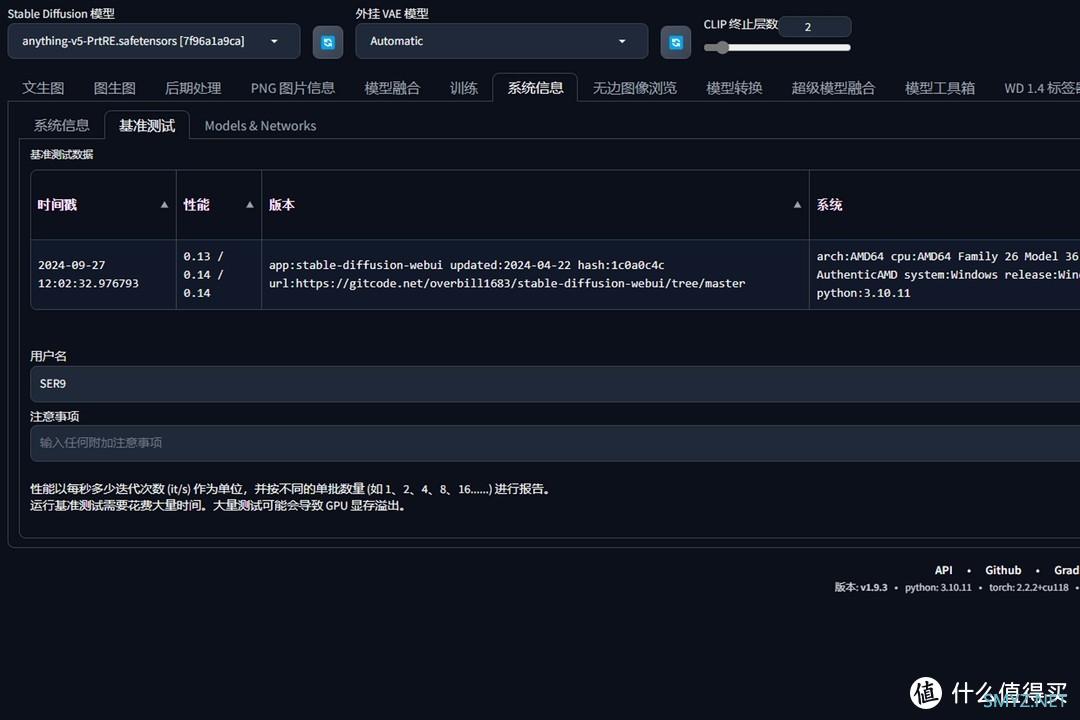Screen dimensions: 1080x720
Task: Refresh the Stable Diffusion model list
Action: pos(328,42)
